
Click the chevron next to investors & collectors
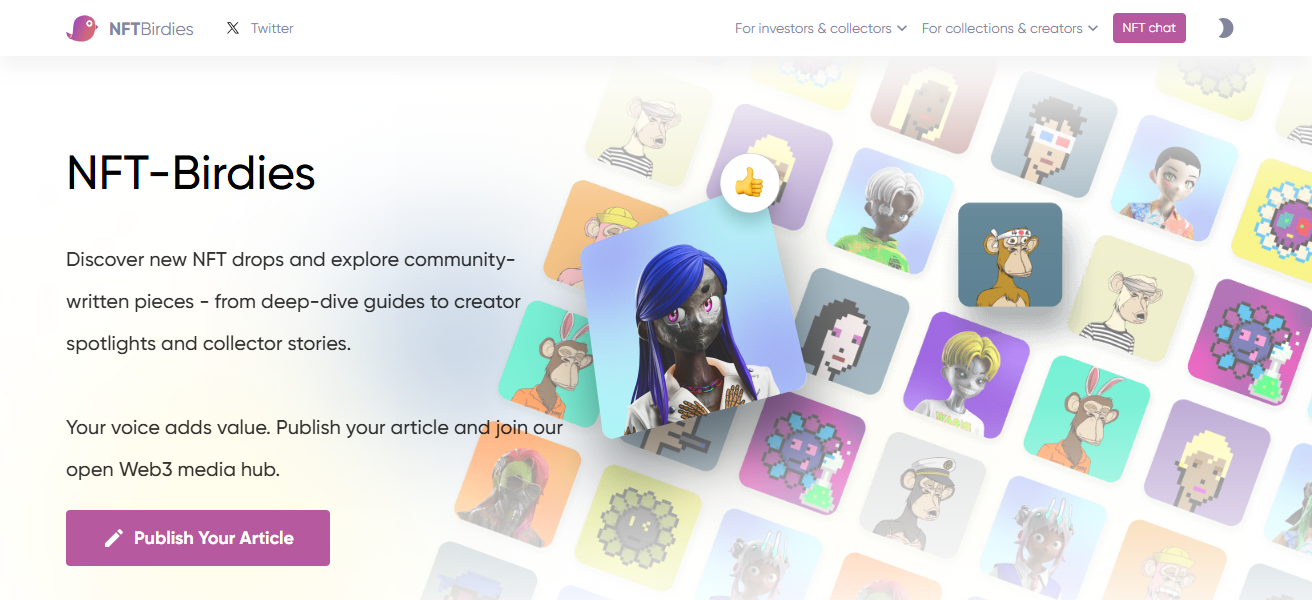point(901,28)
